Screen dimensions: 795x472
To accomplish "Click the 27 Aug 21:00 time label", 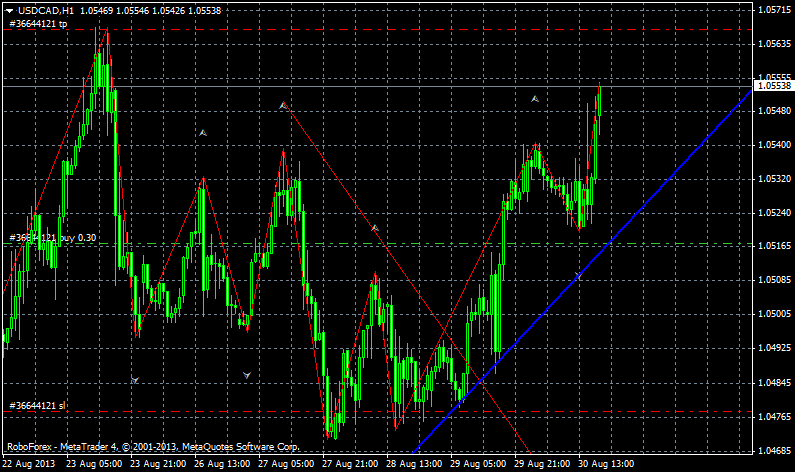I will (350, 464).
